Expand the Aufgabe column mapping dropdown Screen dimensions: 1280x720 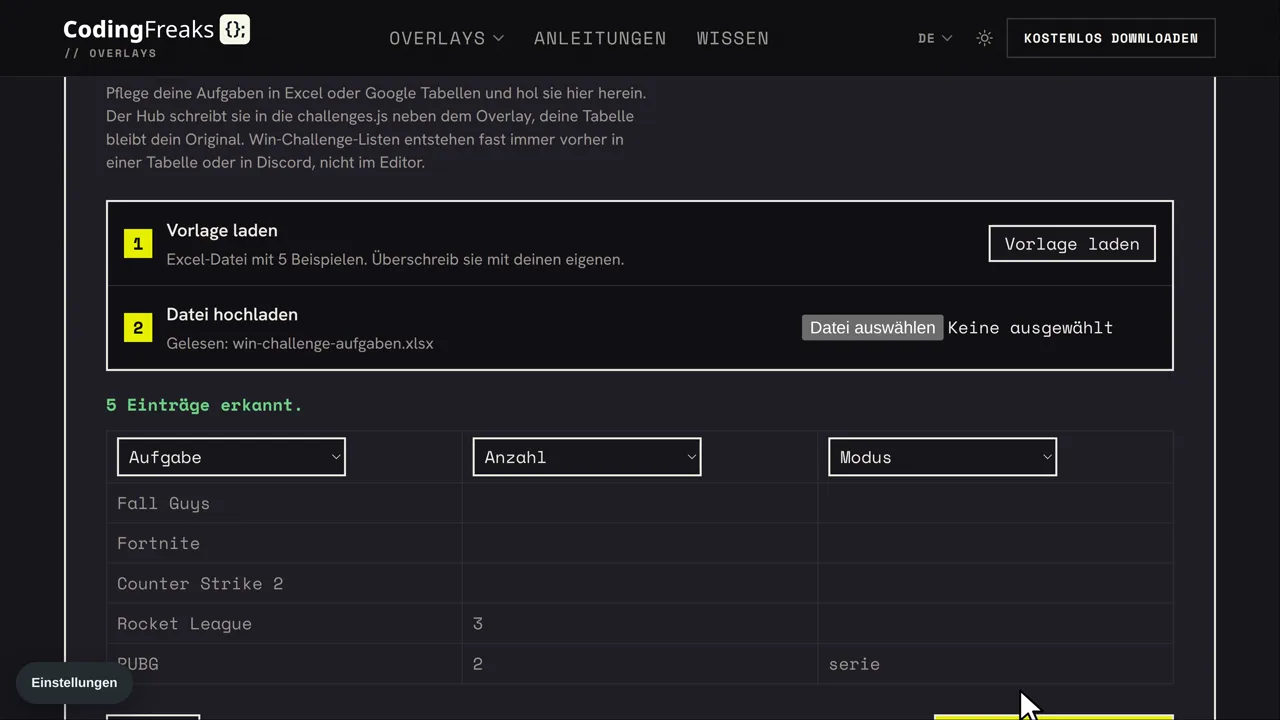[231, 457]
